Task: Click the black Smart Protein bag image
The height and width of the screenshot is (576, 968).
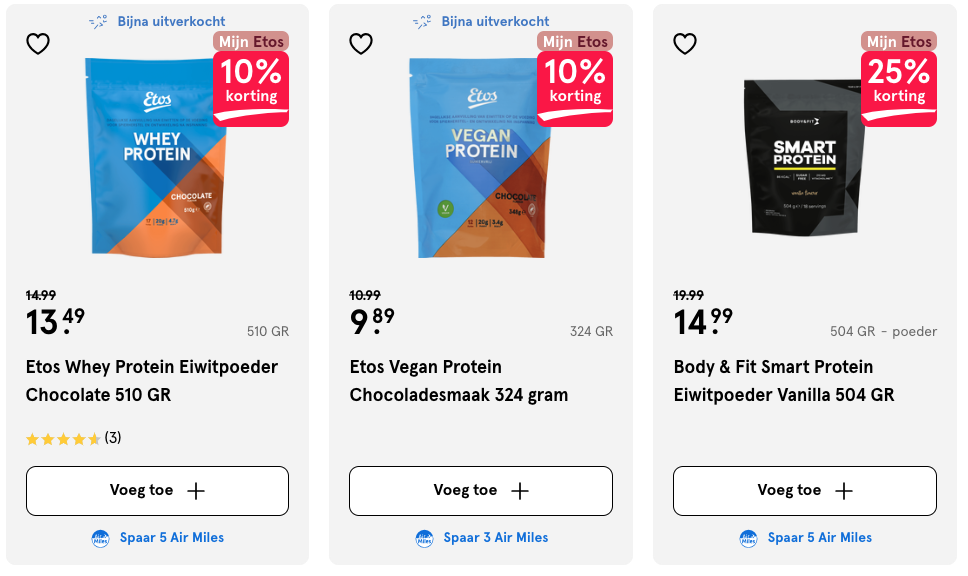Action: pyautogui.click(x=803, y=158)
